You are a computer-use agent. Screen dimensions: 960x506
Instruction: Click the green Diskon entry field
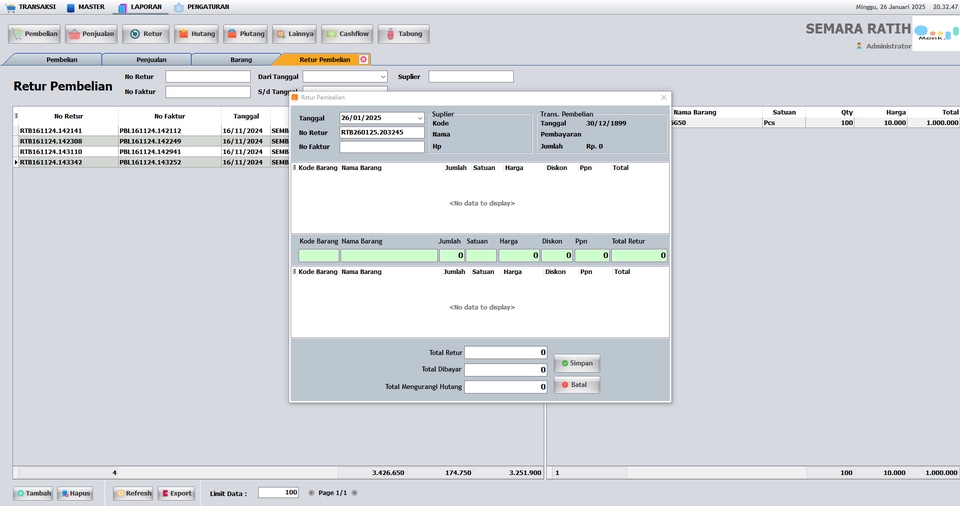tap(557, 255)
